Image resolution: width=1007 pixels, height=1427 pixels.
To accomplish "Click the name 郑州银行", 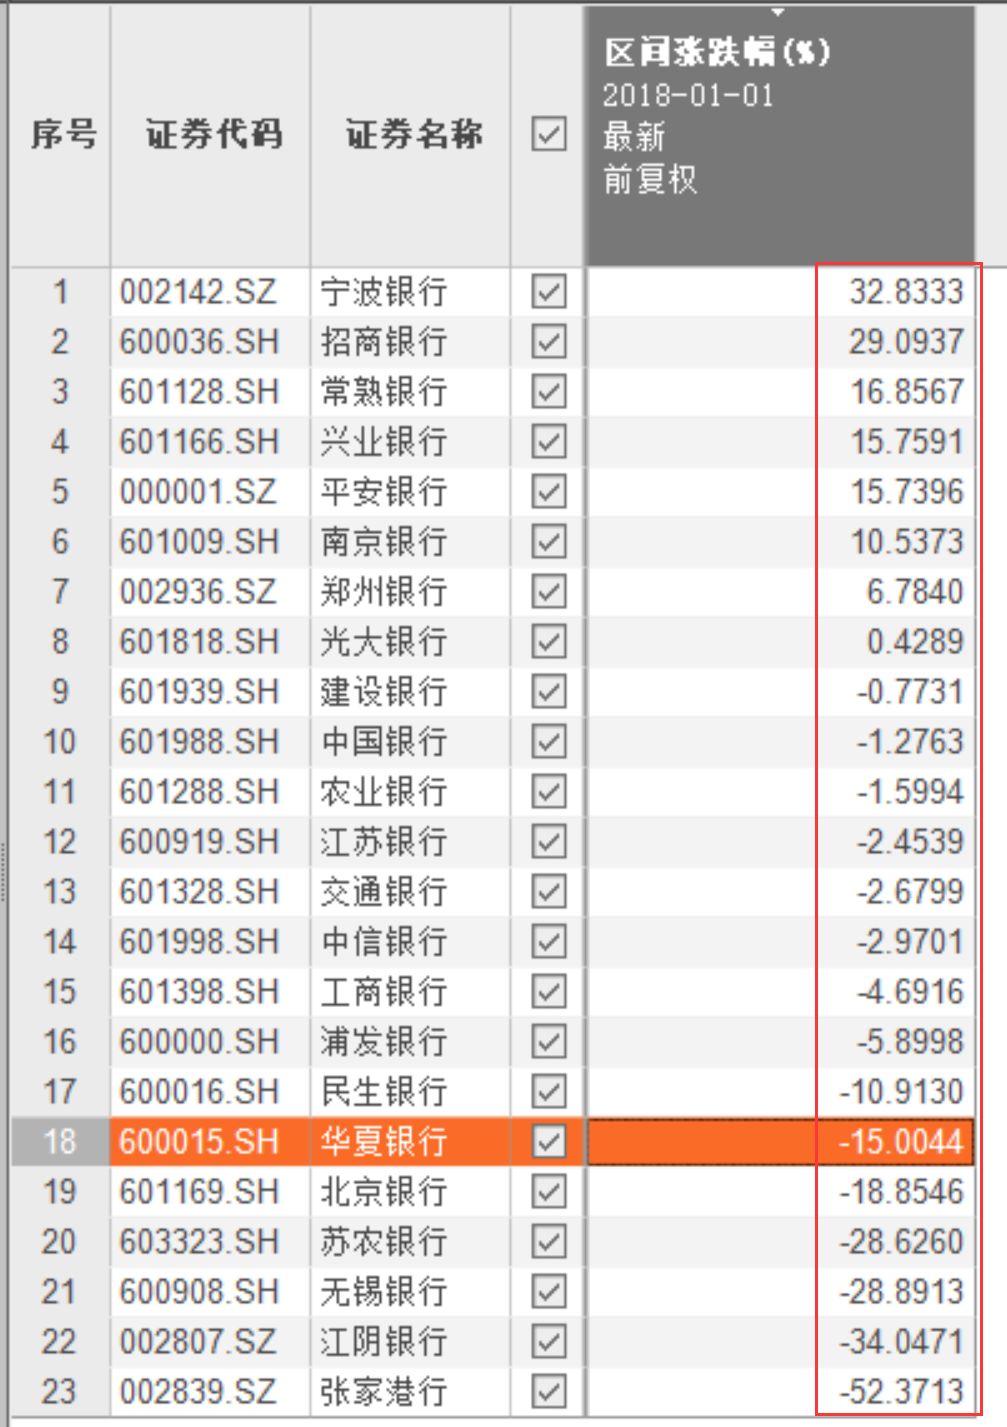I will tap(383, 592).
